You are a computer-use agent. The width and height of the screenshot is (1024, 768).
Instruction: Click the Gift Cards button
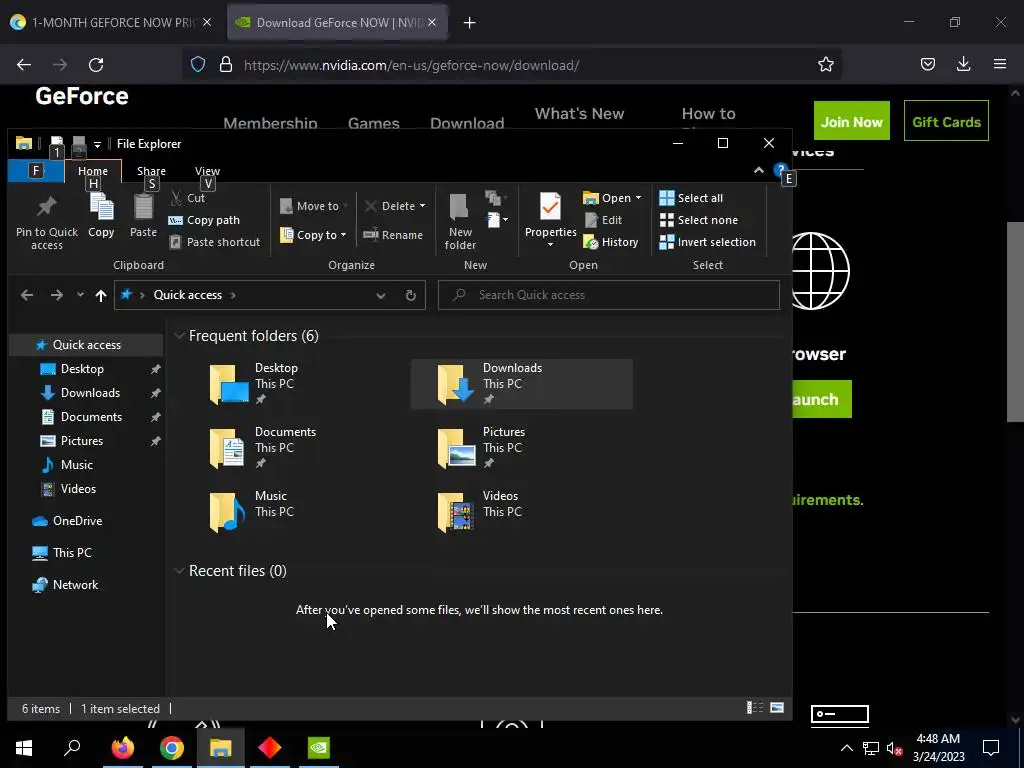pos(946,121)
